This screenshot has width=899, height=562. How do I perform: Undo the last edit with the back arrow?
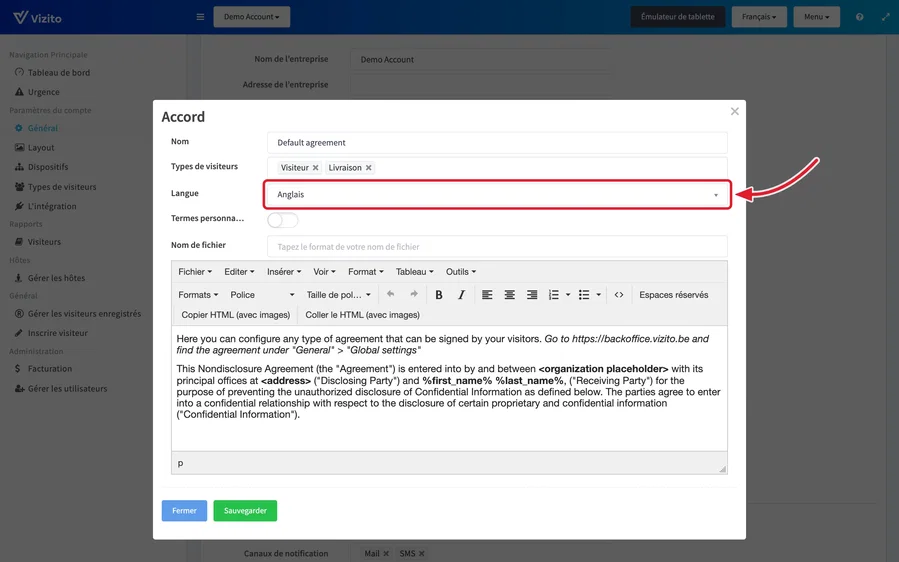[390, 294]
